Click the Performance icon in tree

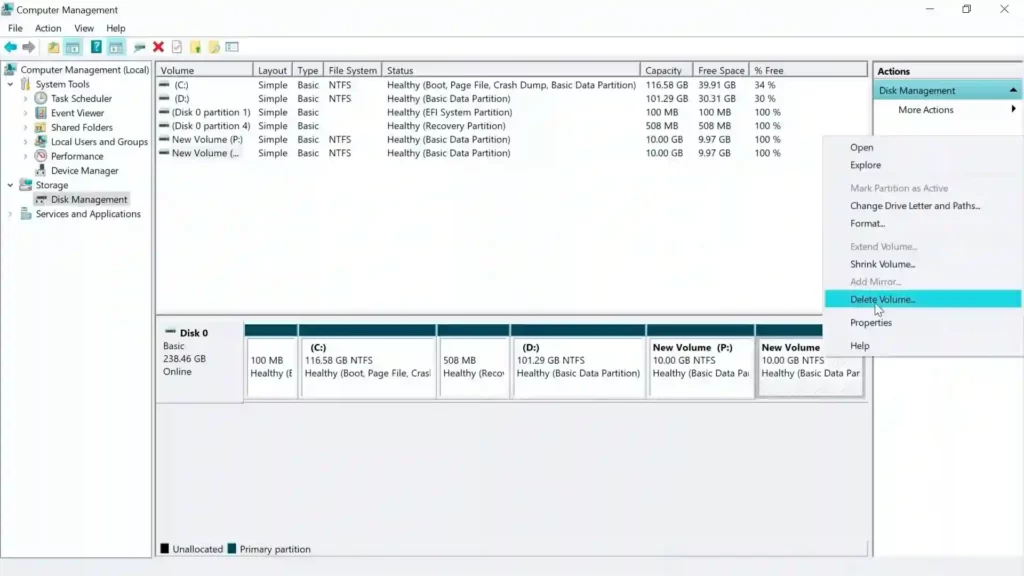point(40,156)
